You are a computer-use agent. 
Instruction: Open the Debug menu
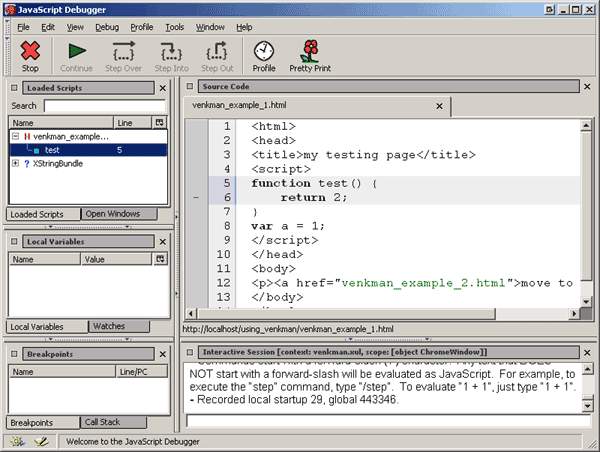point(107,27)
